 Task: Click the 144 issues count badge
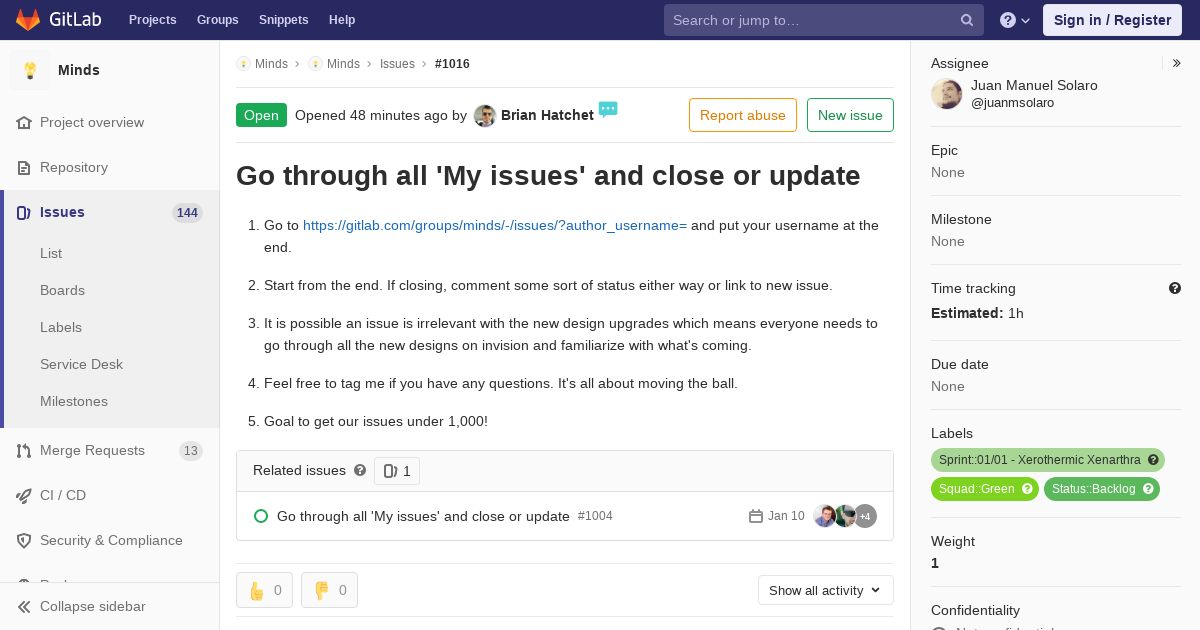point(187,212)
